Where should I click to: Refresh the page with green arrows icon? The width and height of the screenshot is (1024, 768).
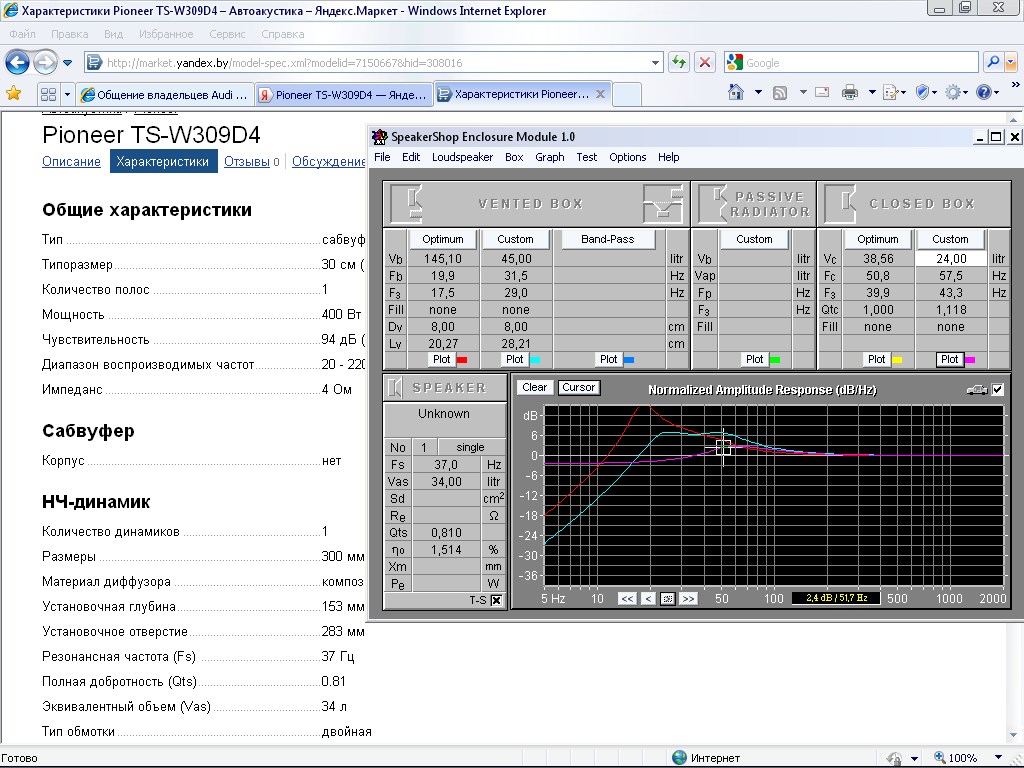click(x=679, y=63)
